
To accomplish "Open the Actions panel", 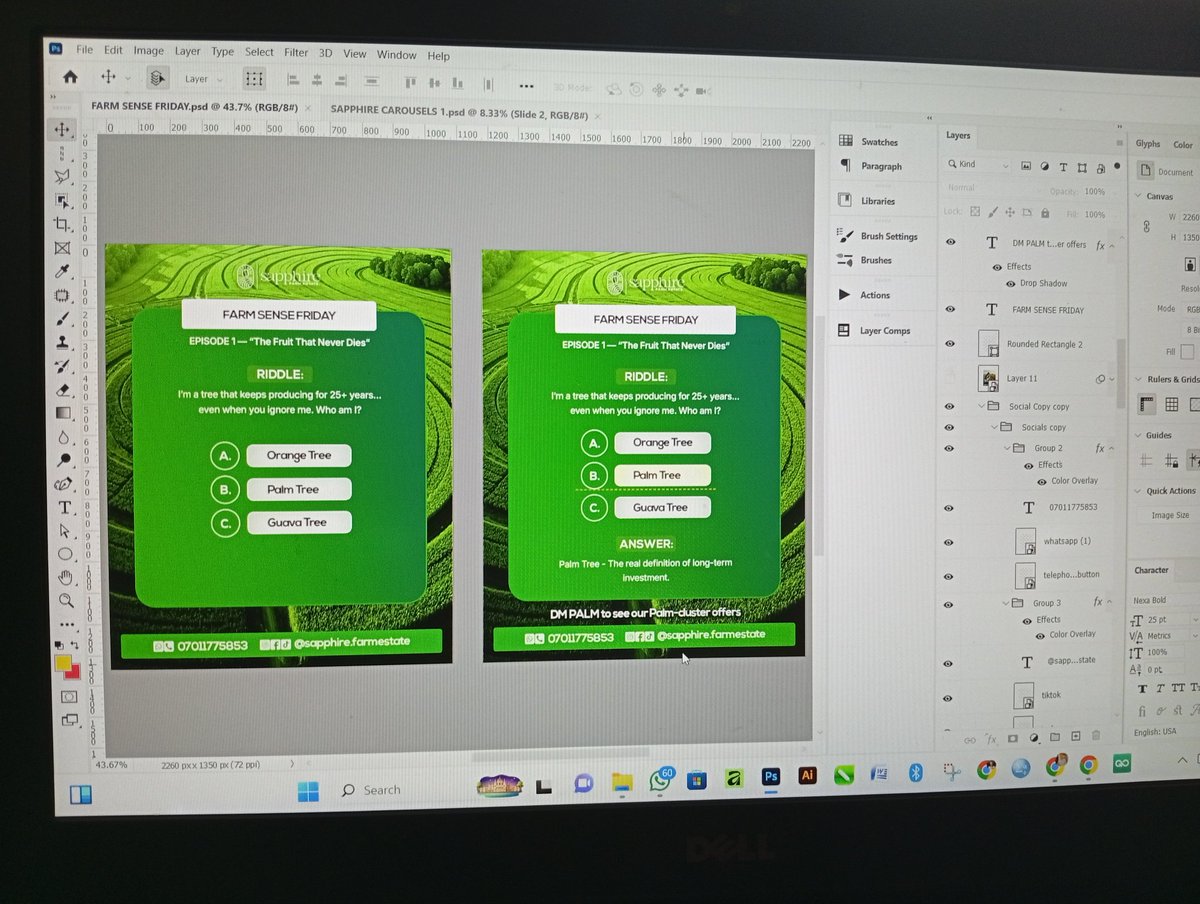I will coord(864,295).
